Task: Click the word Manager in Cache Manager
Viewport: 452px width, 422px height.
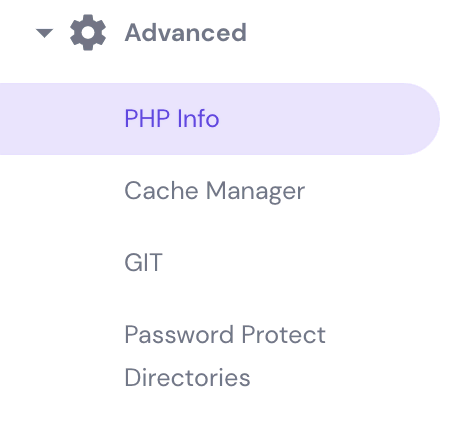Action: (256, 192)
